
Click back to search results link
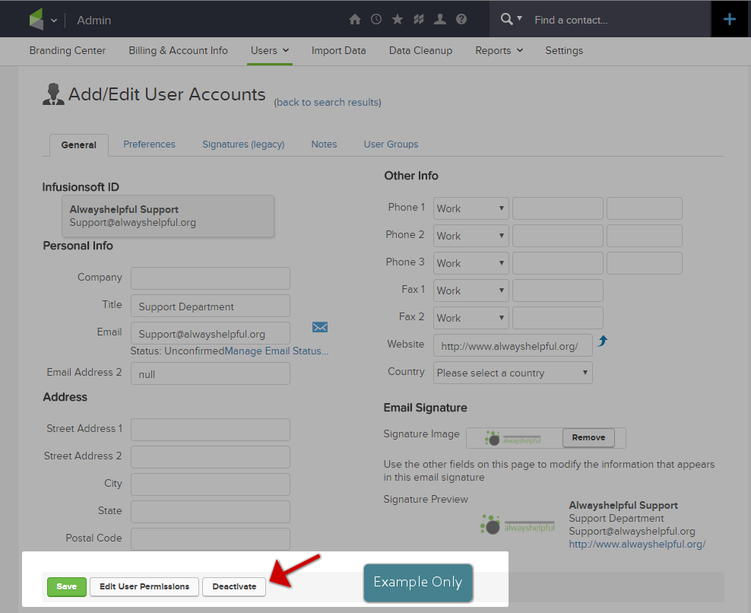point(328,102)
